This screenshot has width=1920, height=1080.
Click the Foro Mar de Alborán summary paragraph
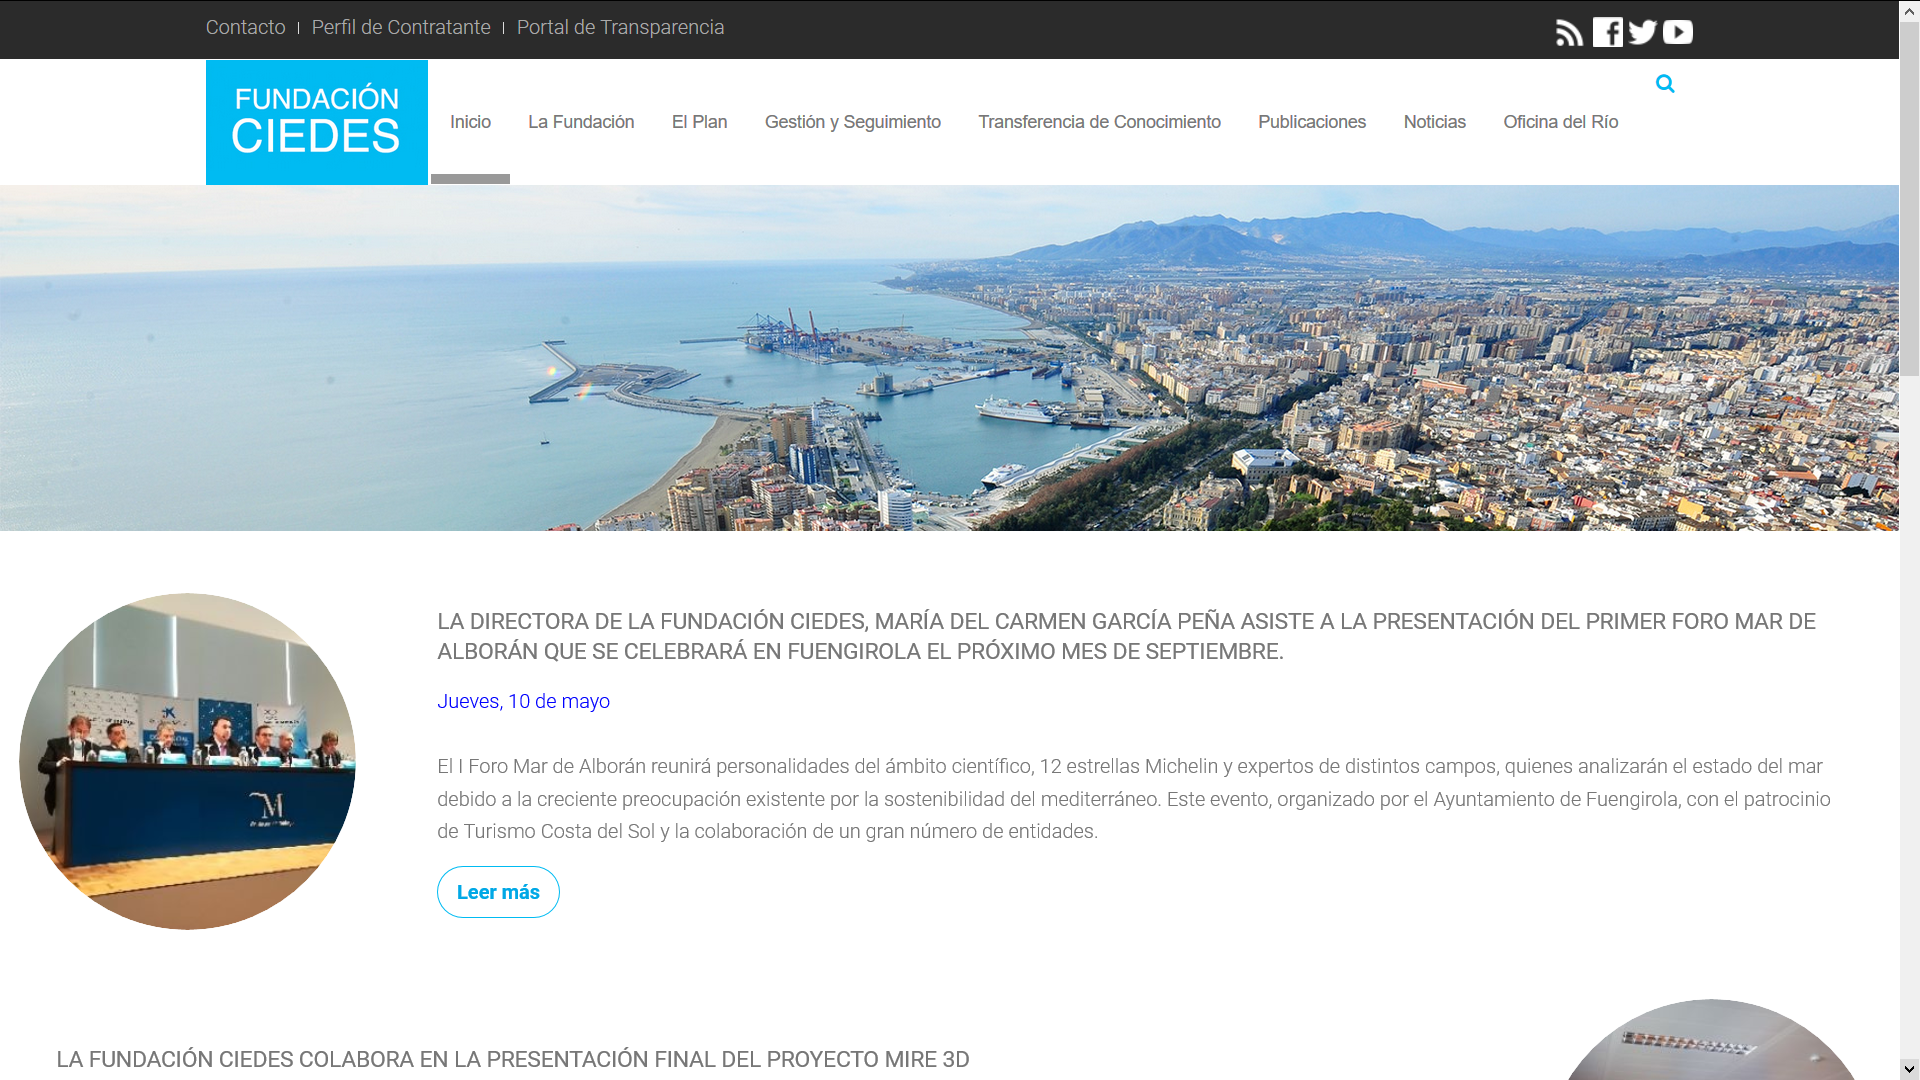(x=1134, y=799)
